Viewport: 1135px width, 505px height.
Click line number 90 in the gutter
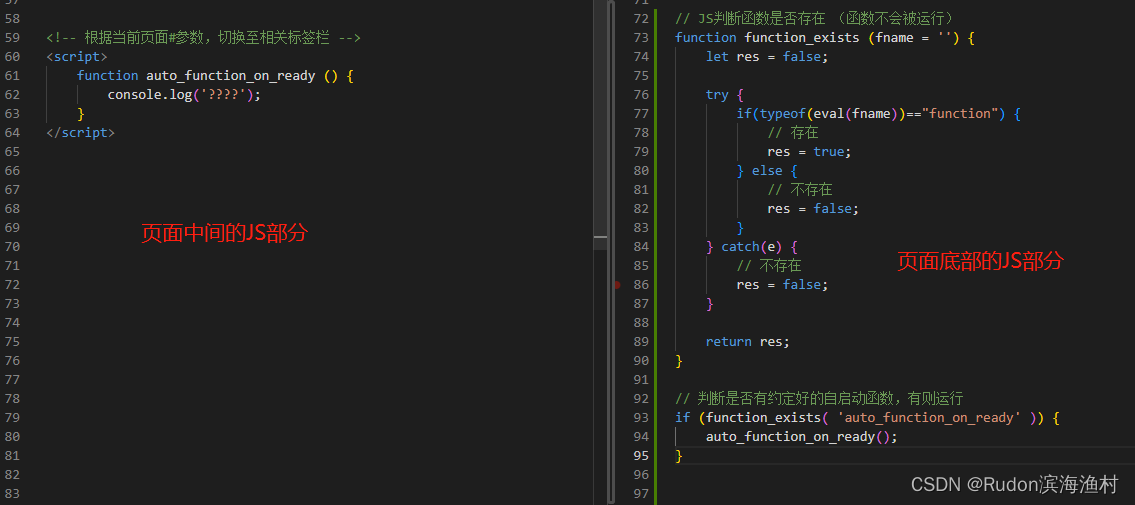click(641, 360)
